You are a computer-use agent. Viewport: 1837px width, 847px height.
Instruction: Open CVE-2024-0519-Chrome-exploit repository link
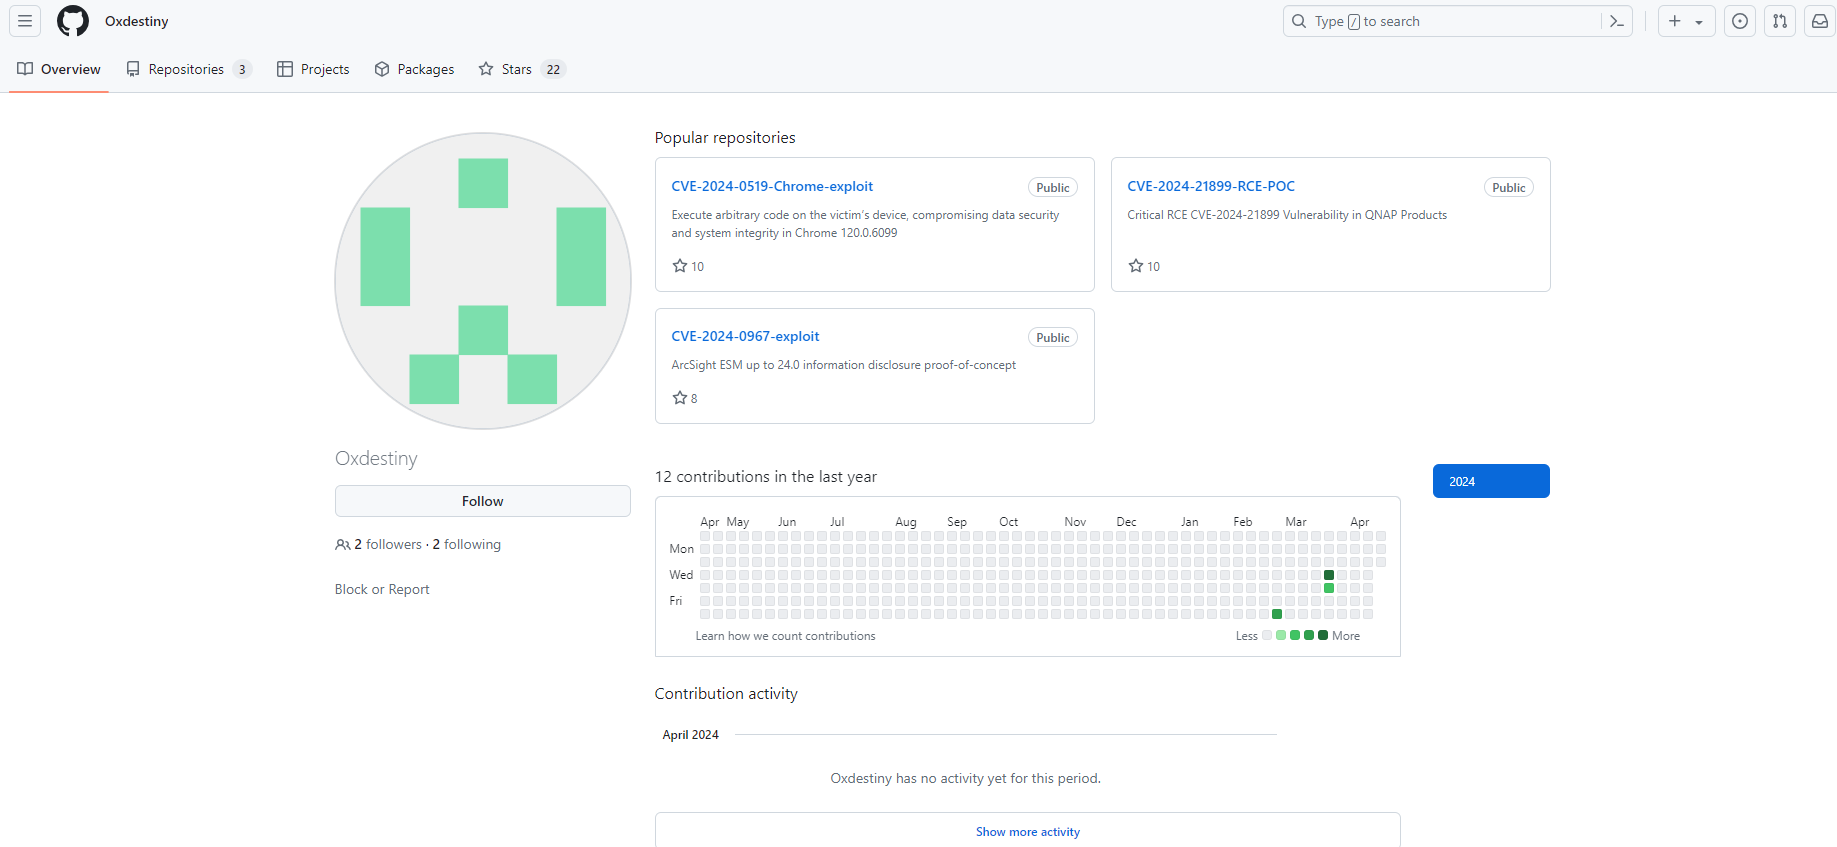point(772,186)
